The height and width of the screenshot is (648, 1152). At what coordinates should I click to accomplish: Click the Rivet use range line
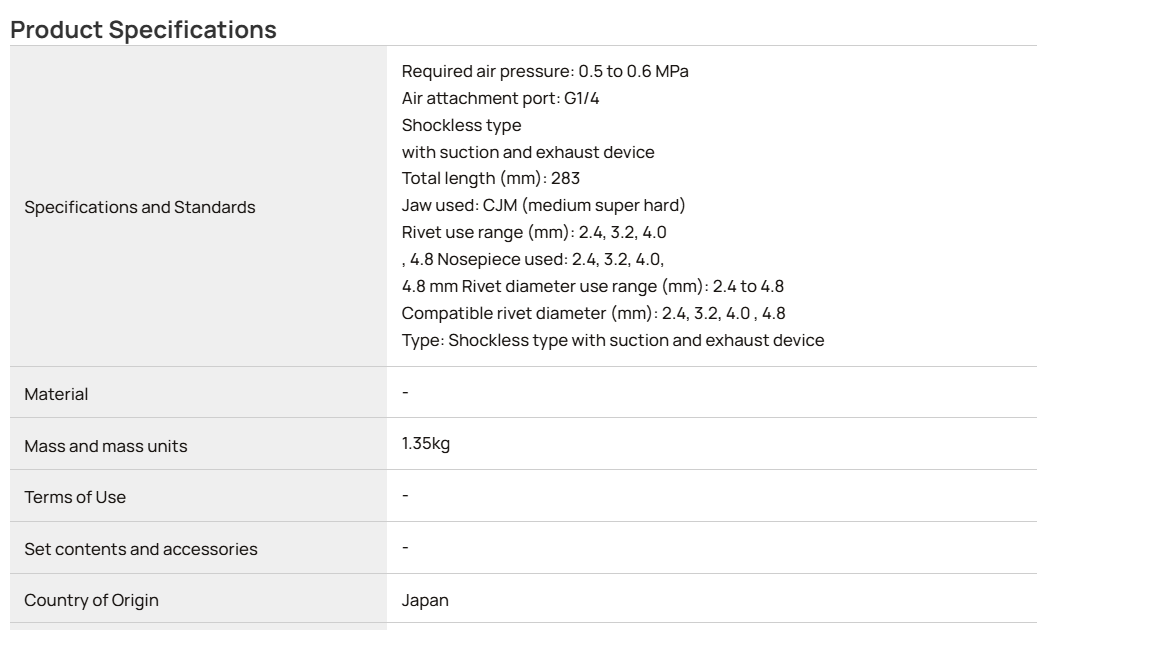click(533, 232)
